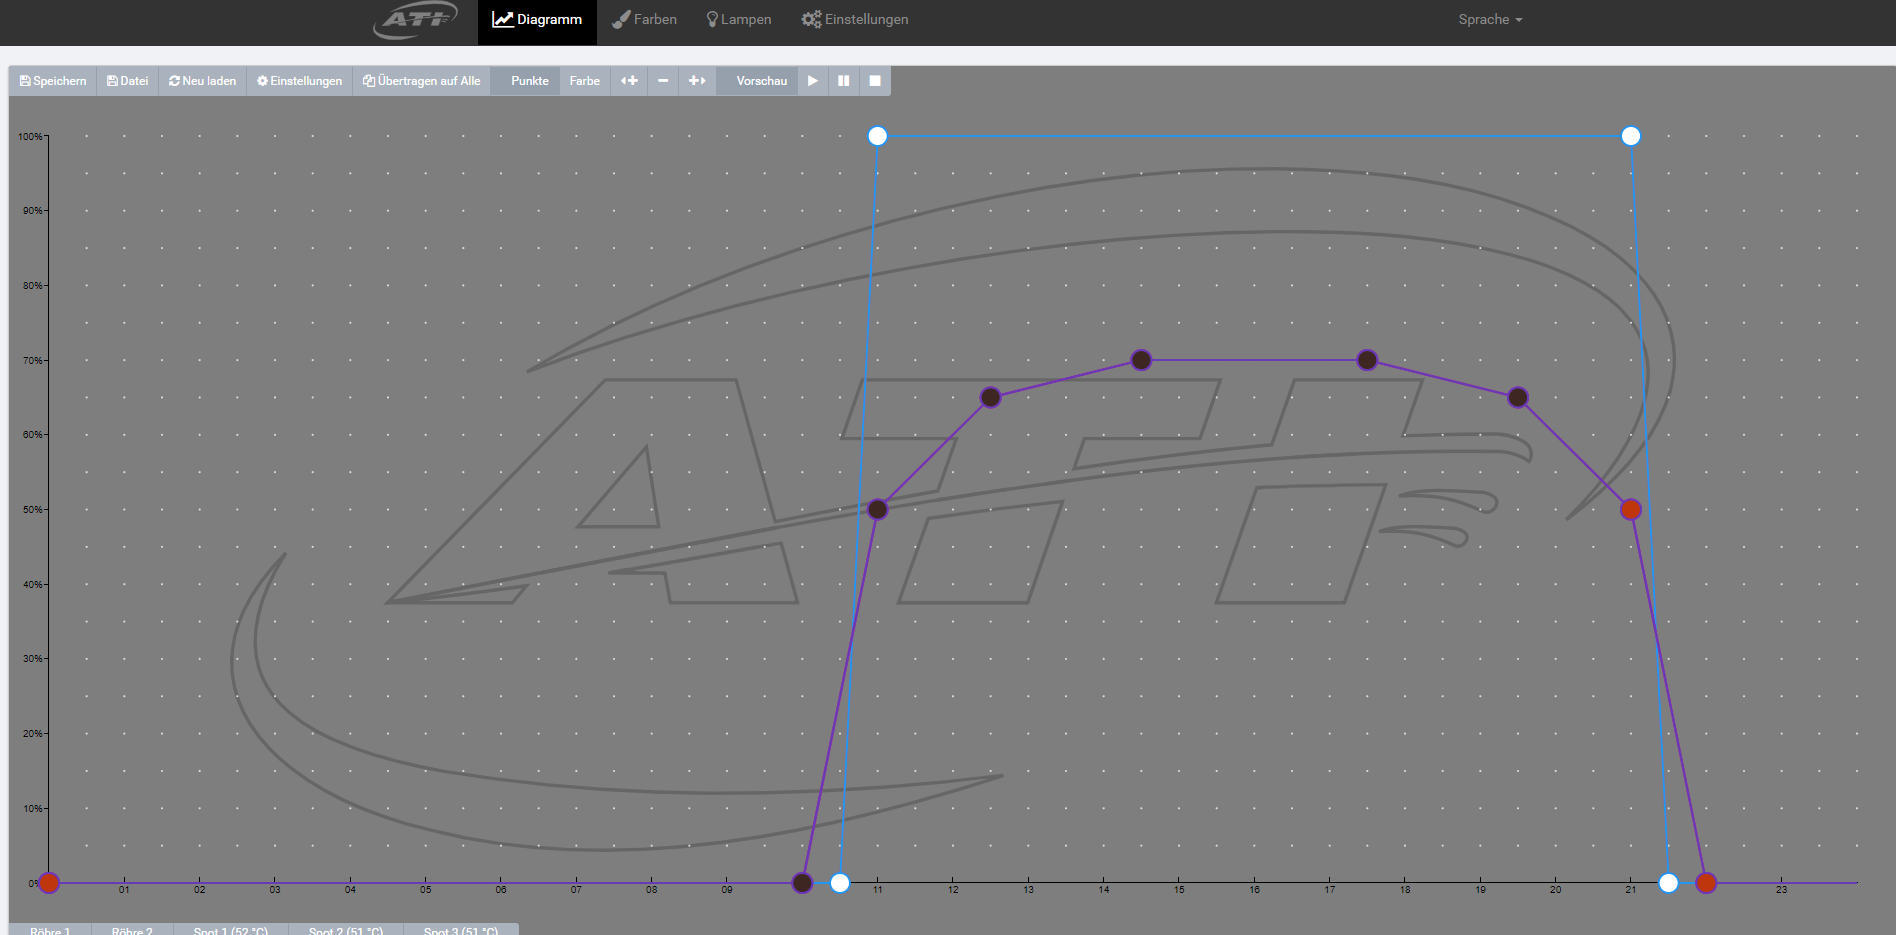The width and height of the screenshot is (1896, 935).
Task: Select the white point at top-left 100%
Action: click(x=877, y=136)
